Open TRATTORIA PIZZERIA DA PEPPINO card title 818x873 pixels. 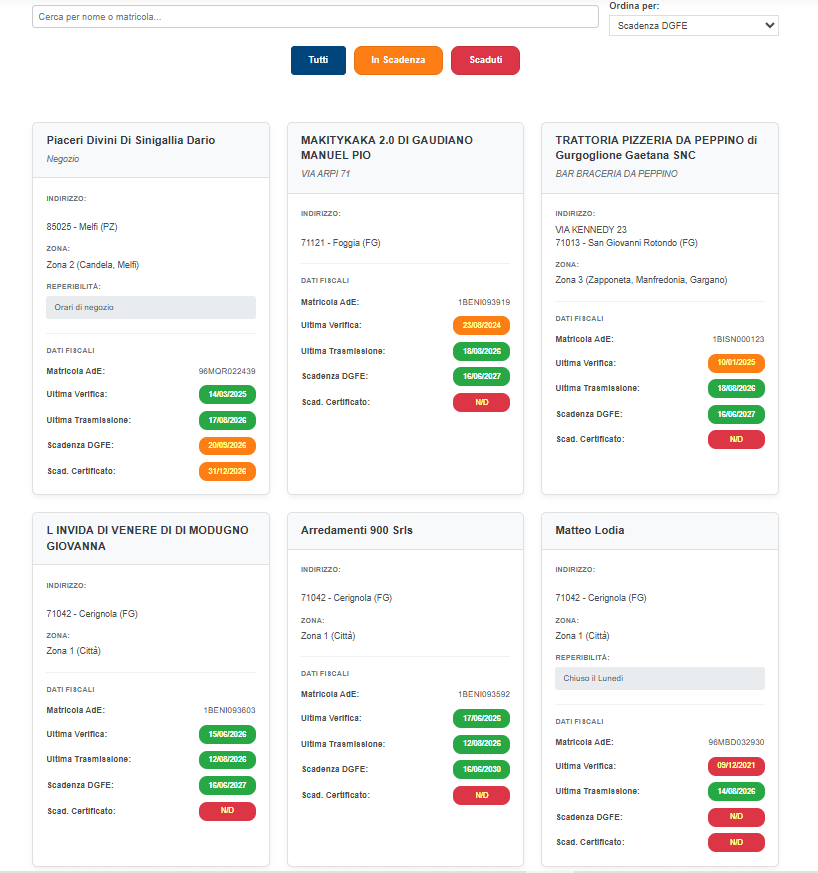click(x=656, y=148)
